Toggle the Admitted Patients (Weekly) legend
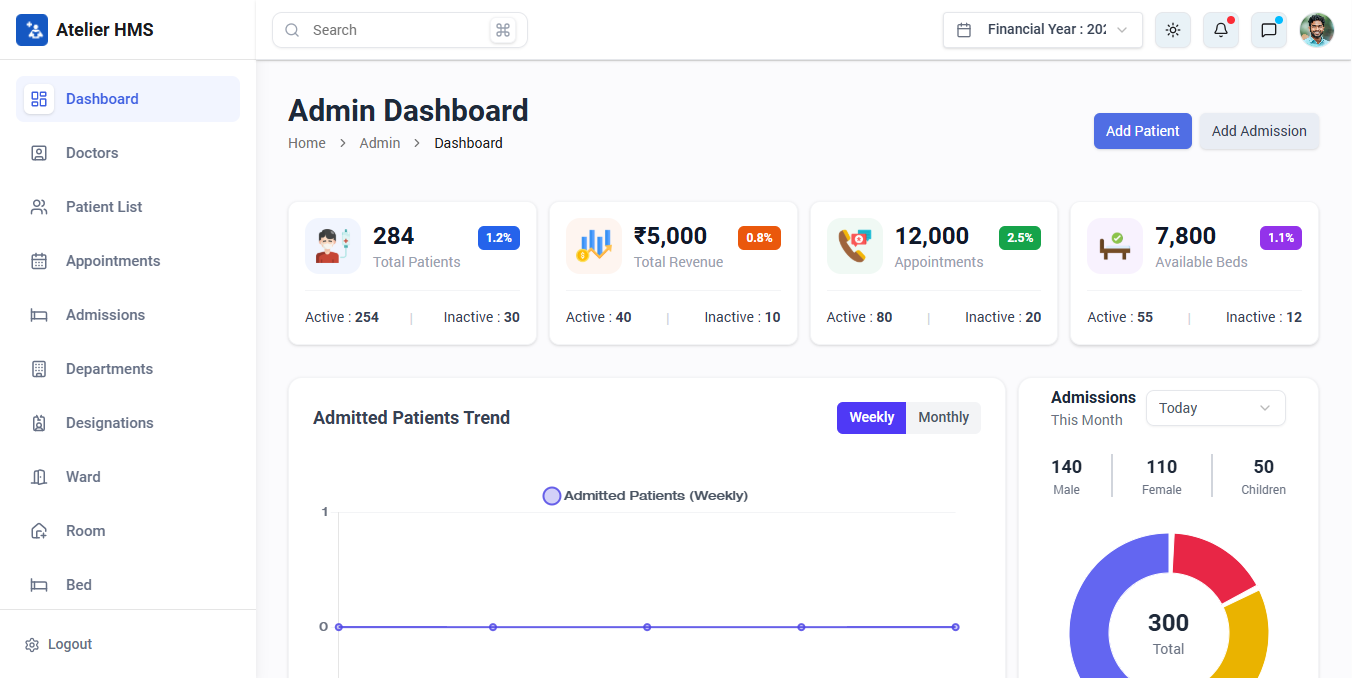1352x678 pixels. 645,496
